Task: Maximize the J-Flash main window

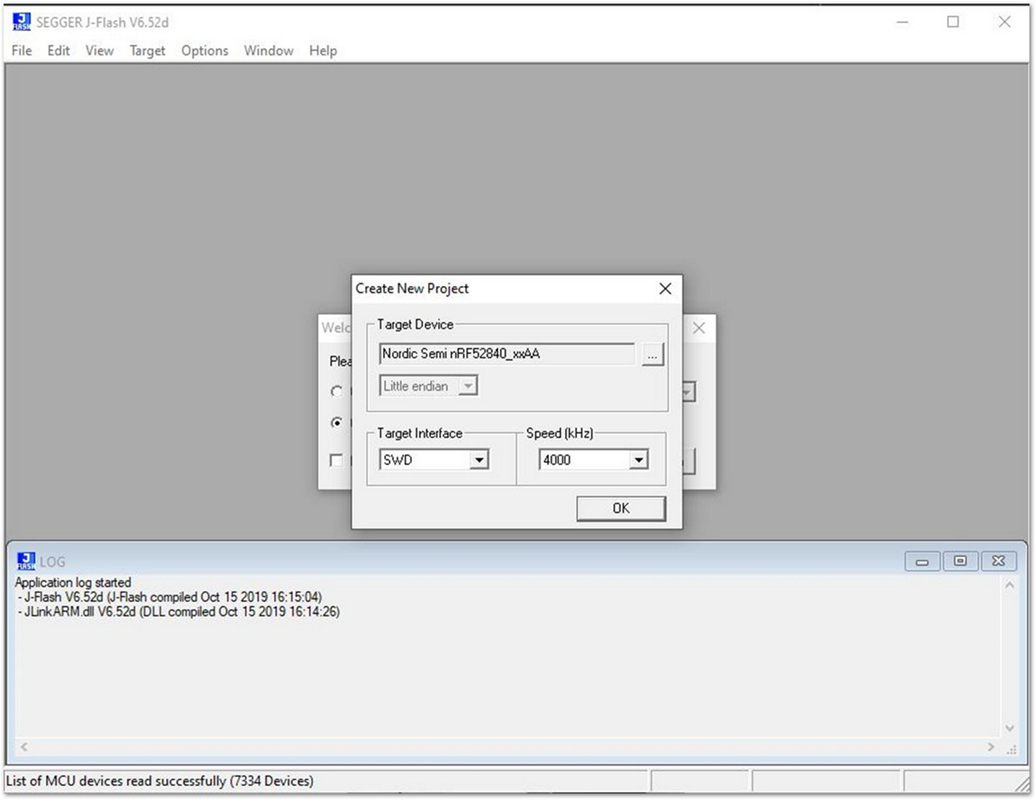Action: [x=953, y=22]
